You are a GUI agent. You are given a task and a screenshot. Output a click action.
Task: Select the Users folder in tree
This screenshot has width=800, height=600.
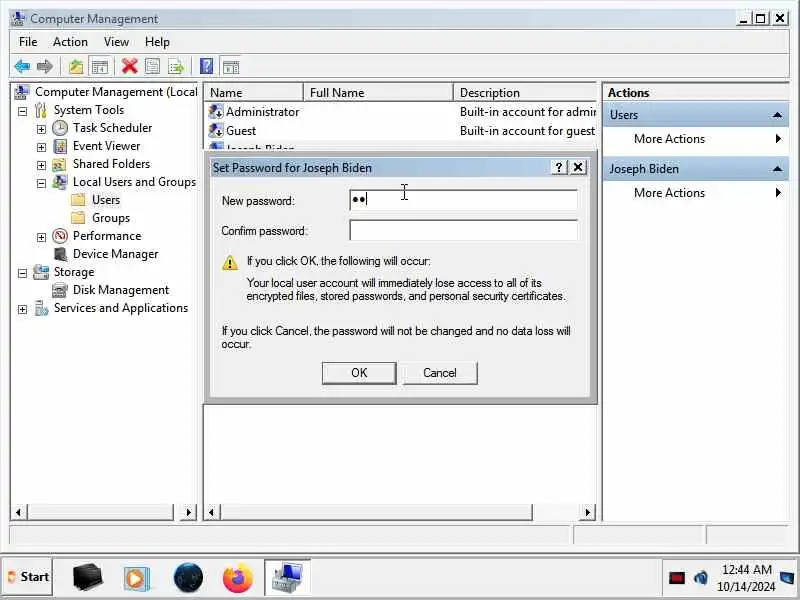click(106, 200)
